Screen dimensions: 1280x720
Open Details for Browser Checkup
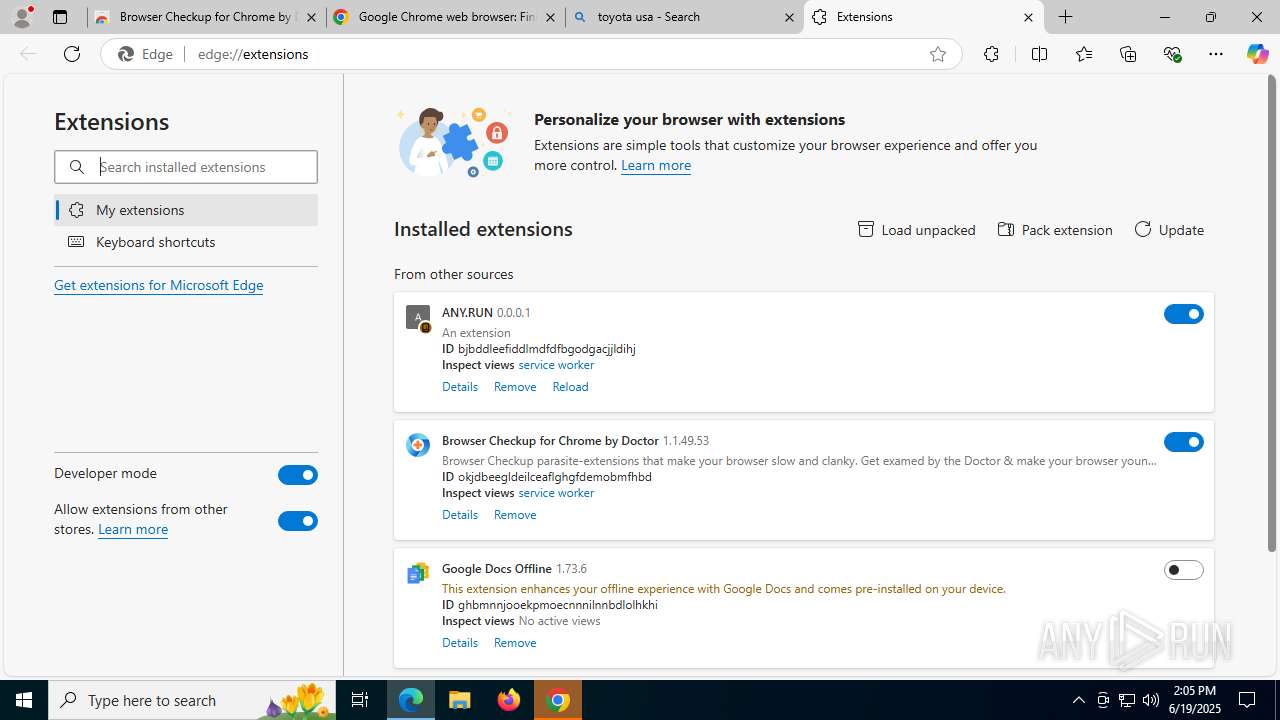(x=460, y=514)
